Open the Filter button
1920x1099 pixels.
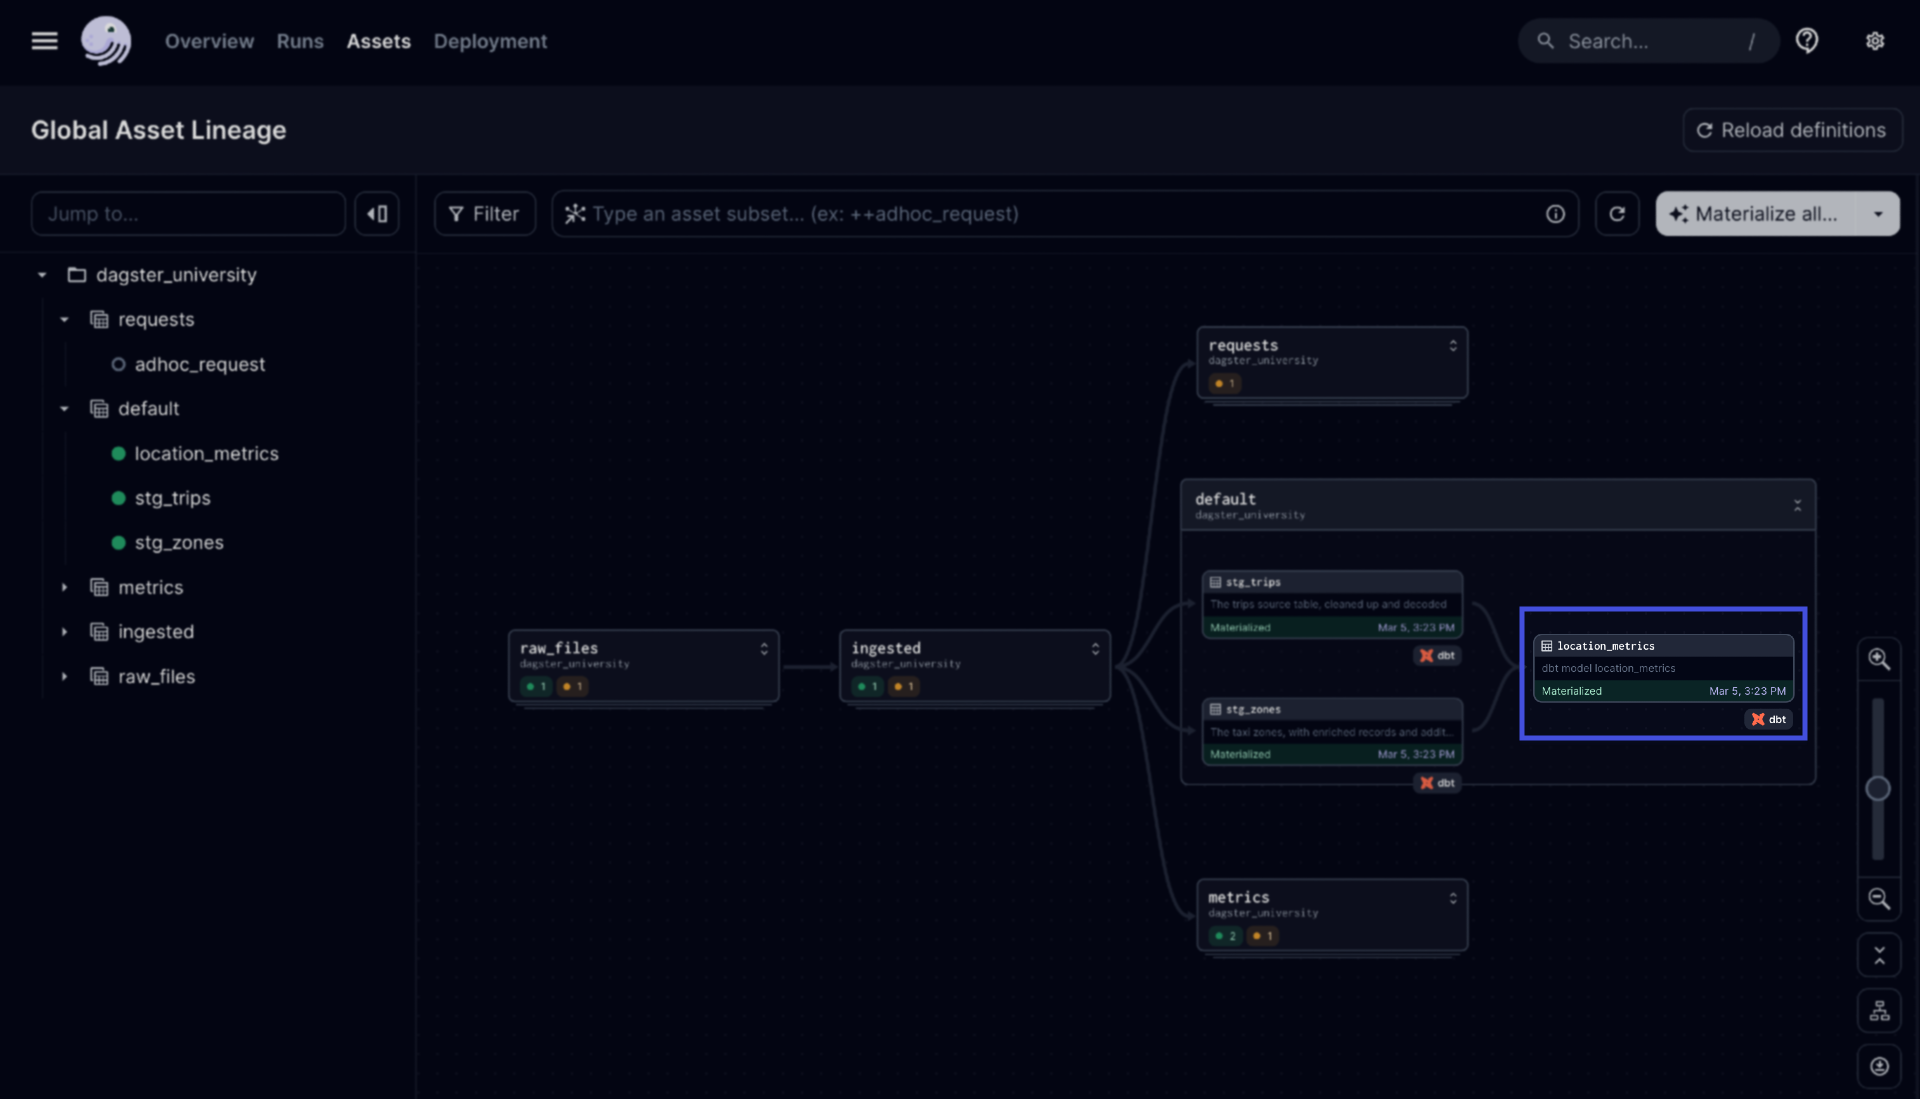pos(485,214)
